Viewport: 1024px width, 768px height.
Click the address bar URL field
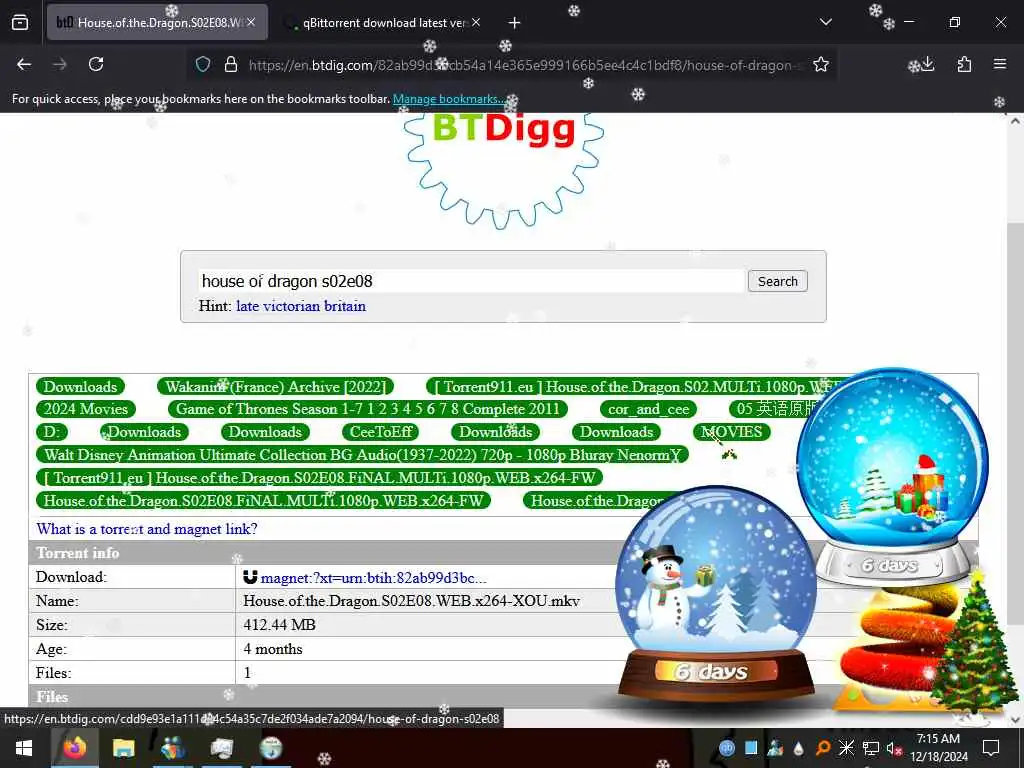[526, 65]
